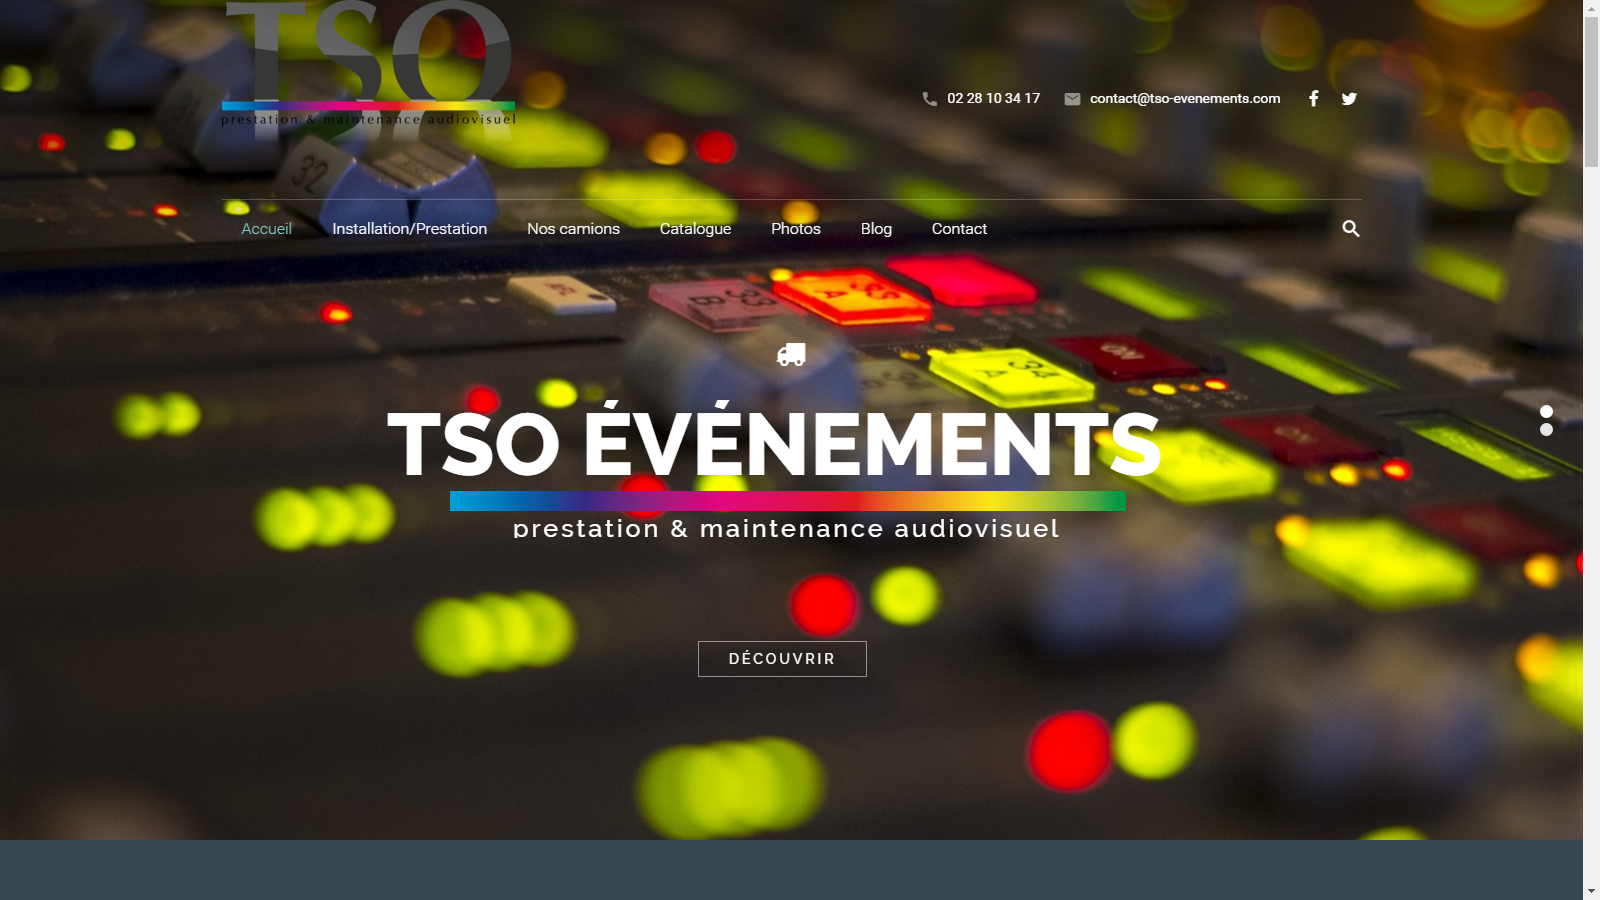Click the search magnifier icon
The image size is (1600, 900).
1350,229
